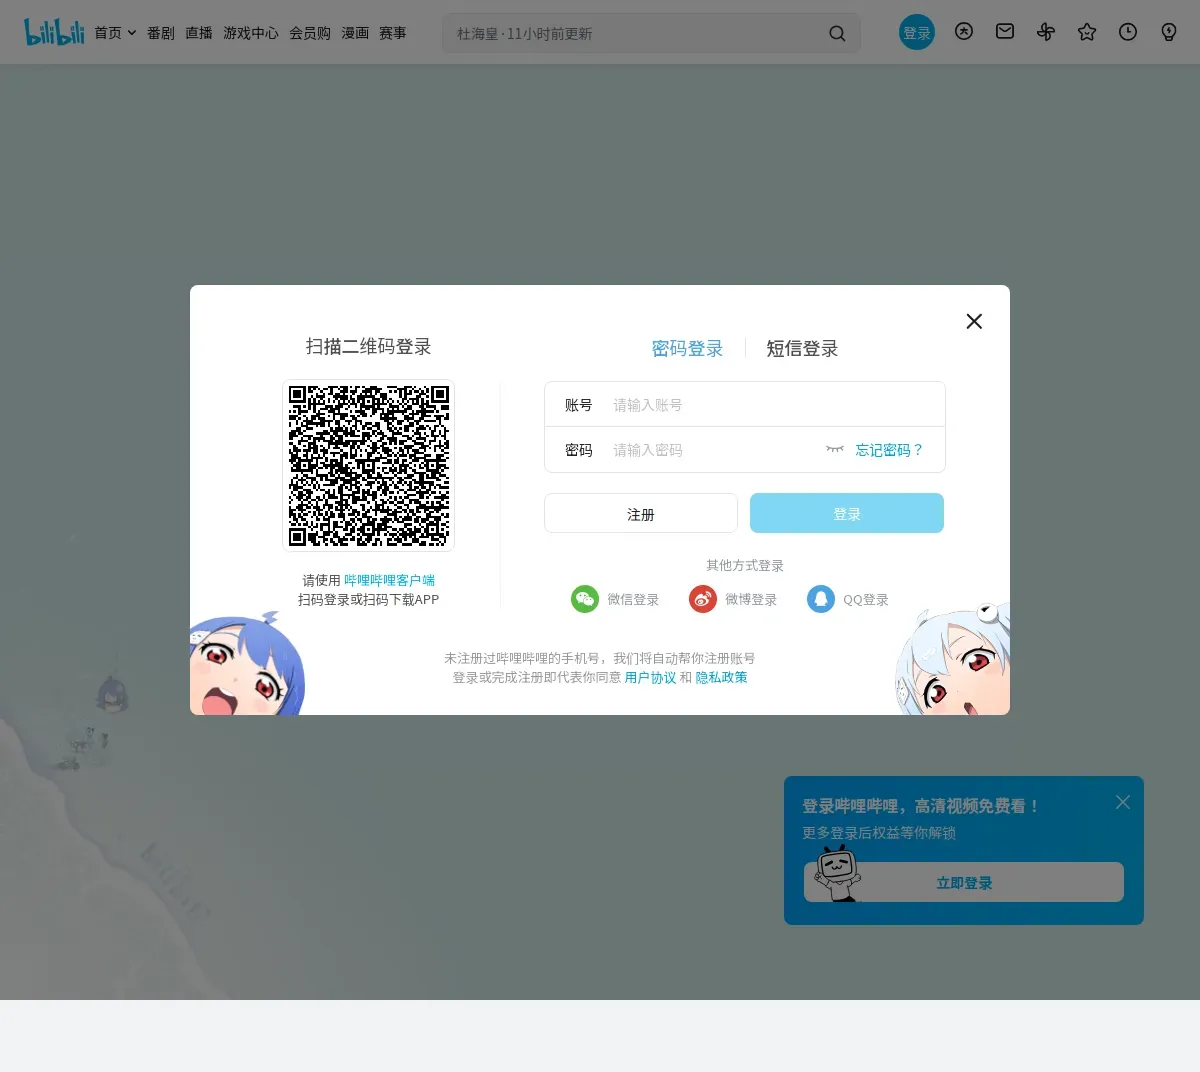This screenshot has height=1072, width=1200.
Task: Click the 更多登录后权益等你解锁 text
Action: pyautogui.click(x=879, y=832)
